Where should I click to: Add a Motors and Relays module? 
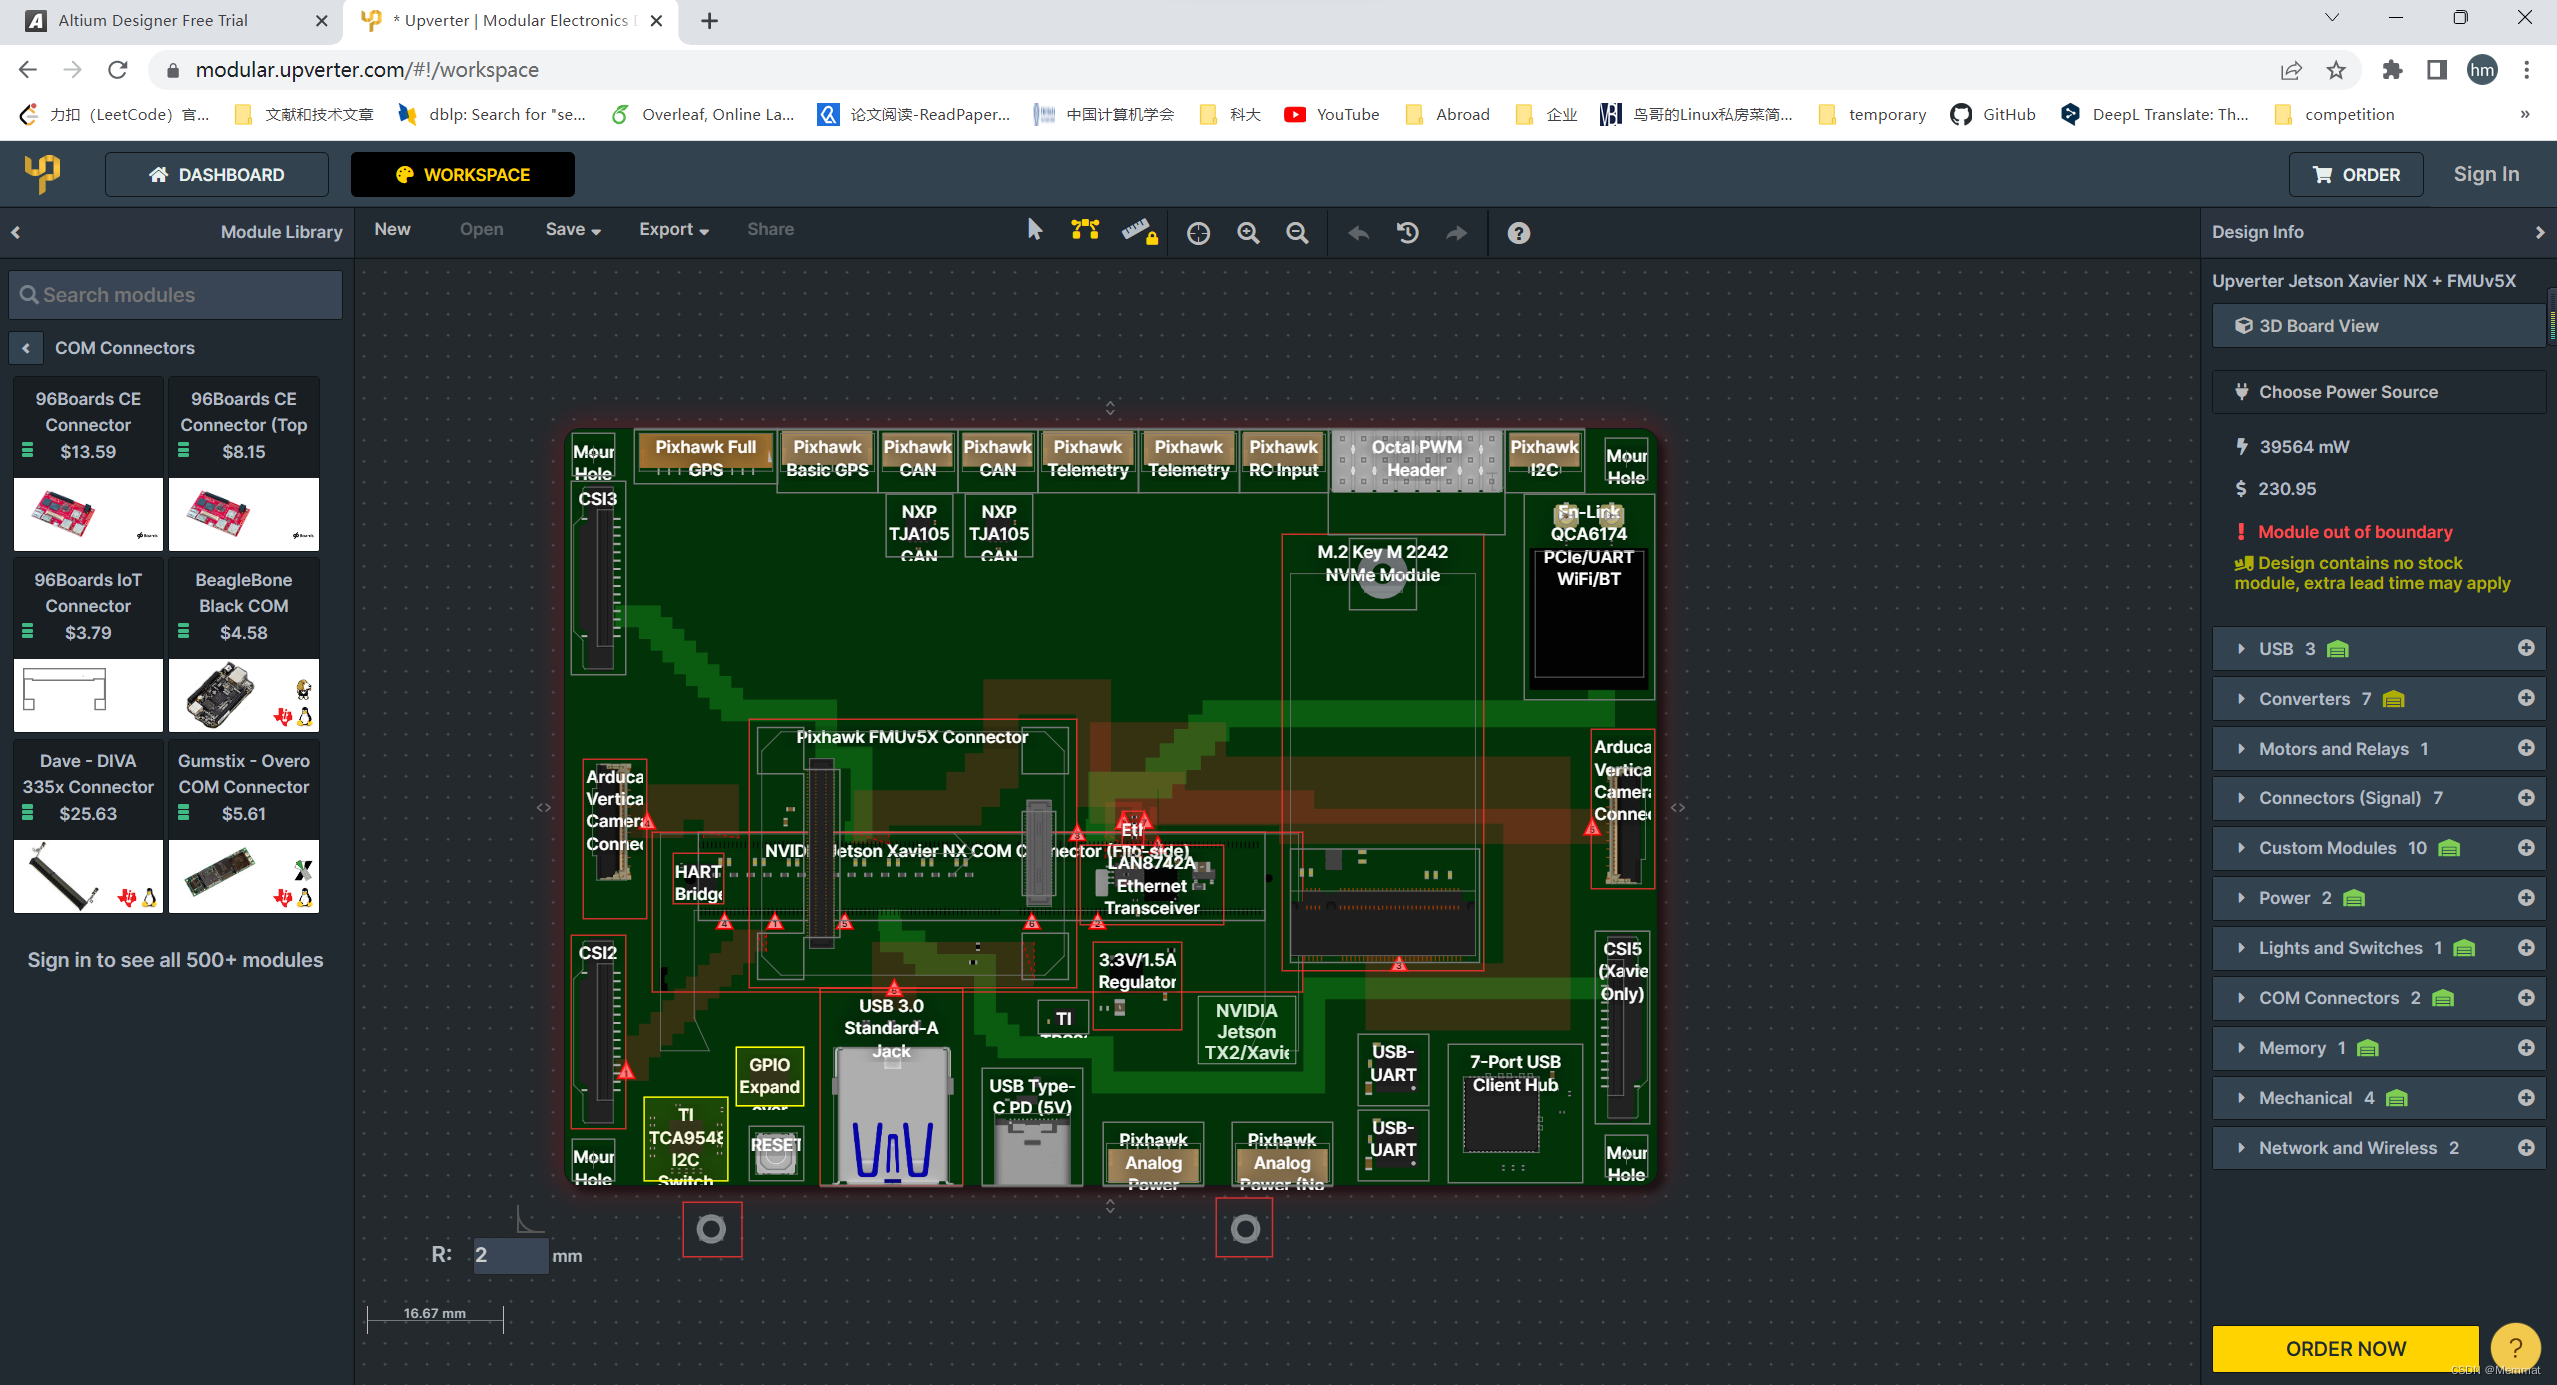pyautogui.click(x=2525, y=748)
